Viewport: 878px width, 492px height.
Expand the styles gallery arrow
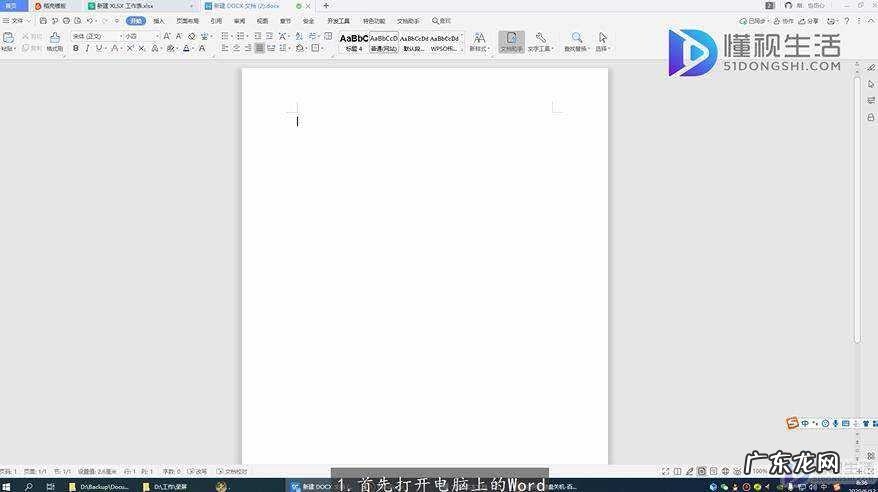click(x=463, y=49)
